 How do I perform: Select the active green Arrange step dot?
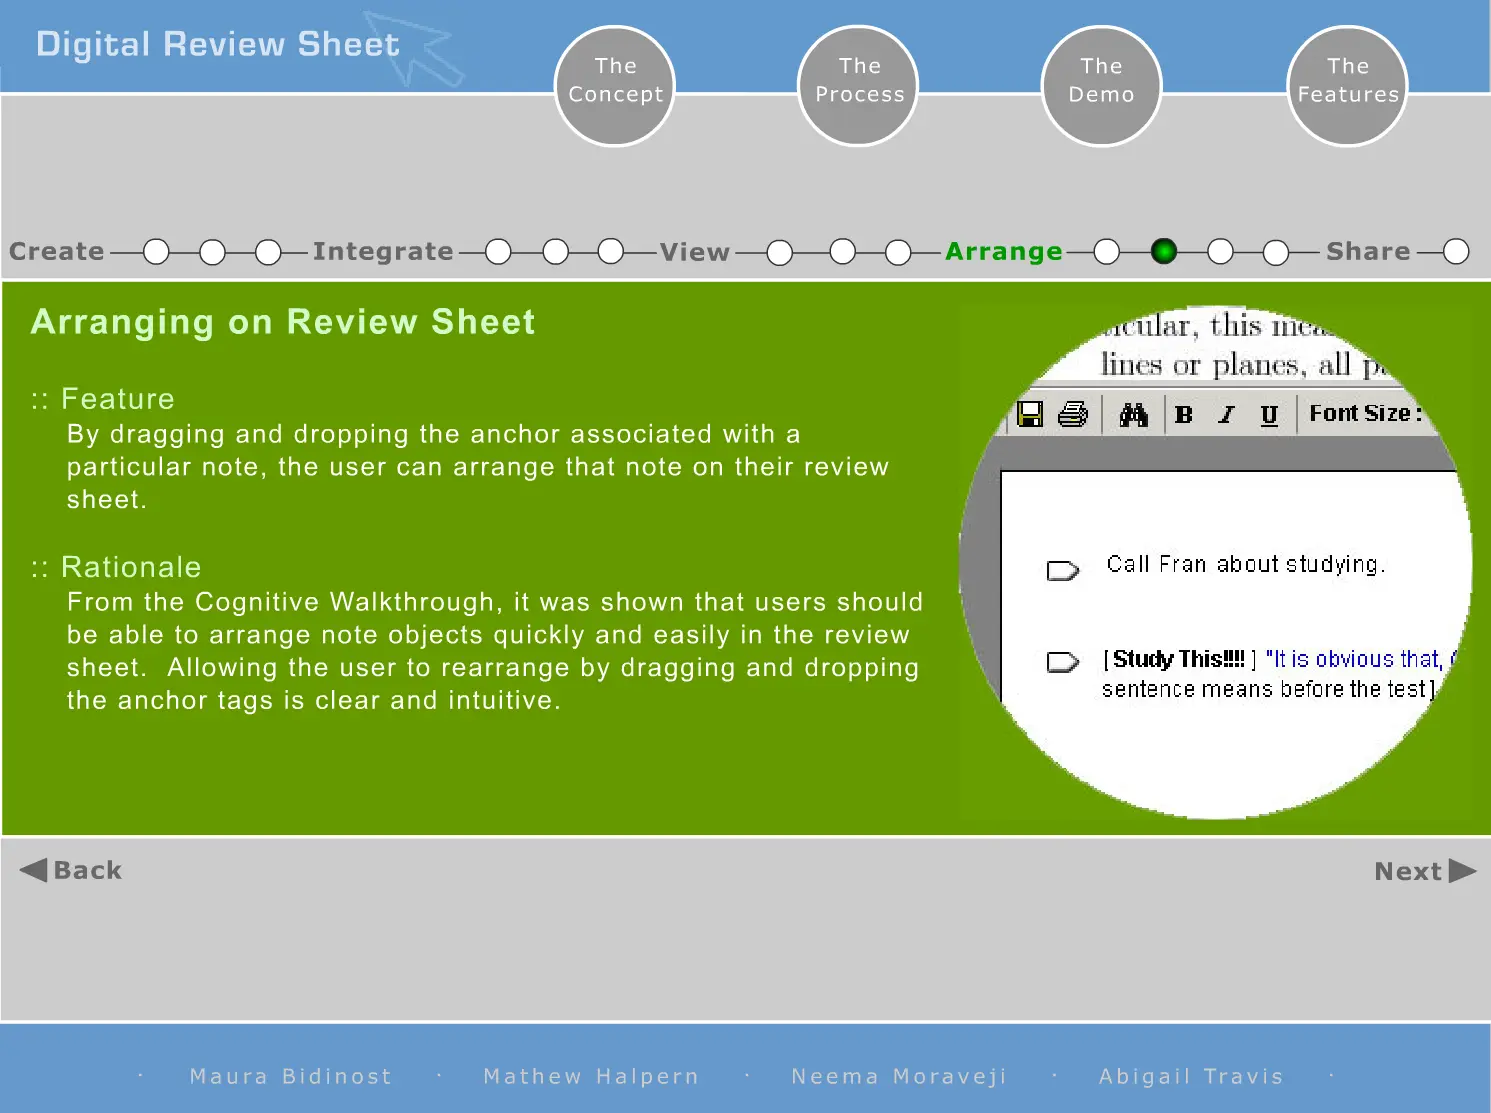(1164, 252)
